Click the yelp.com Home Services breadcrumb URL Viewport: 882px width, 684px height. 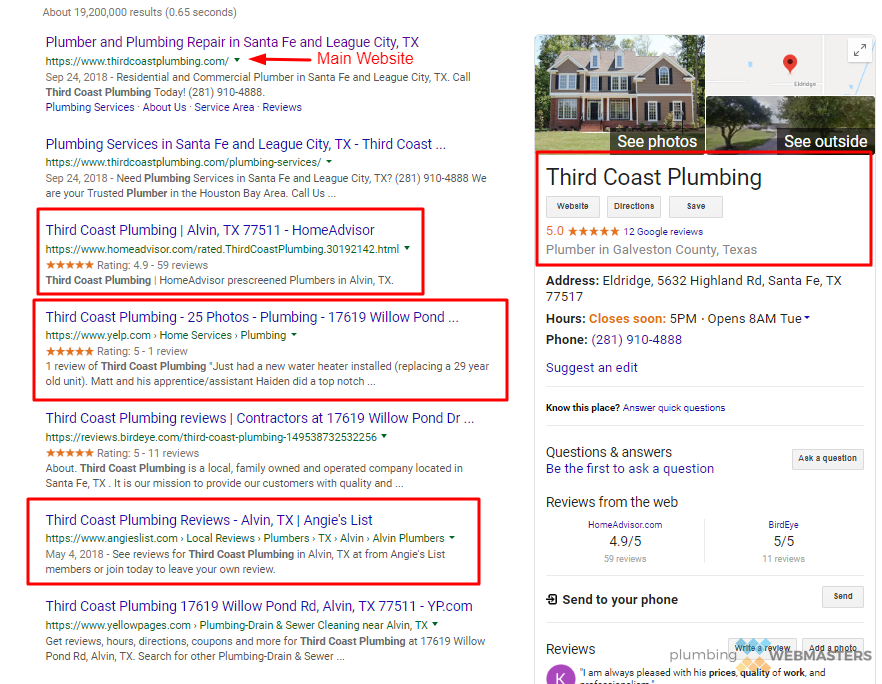coord(166,335)
